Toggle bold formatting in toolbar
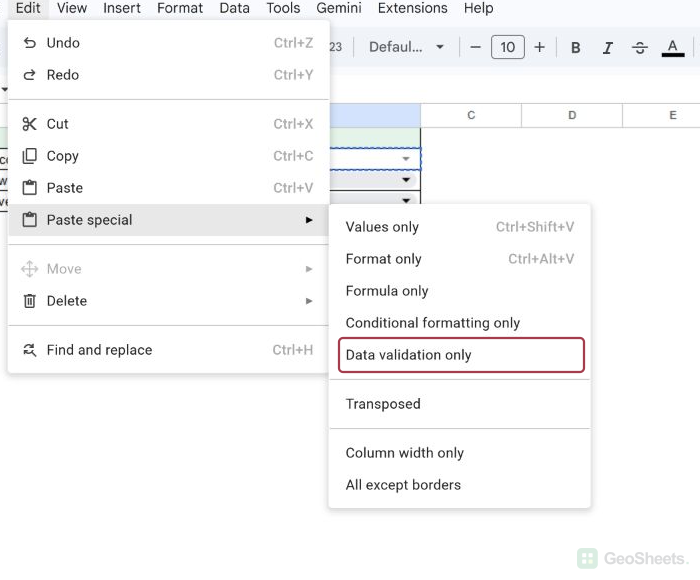The height and width of the screenshot is (580, 700). (575, 47)
